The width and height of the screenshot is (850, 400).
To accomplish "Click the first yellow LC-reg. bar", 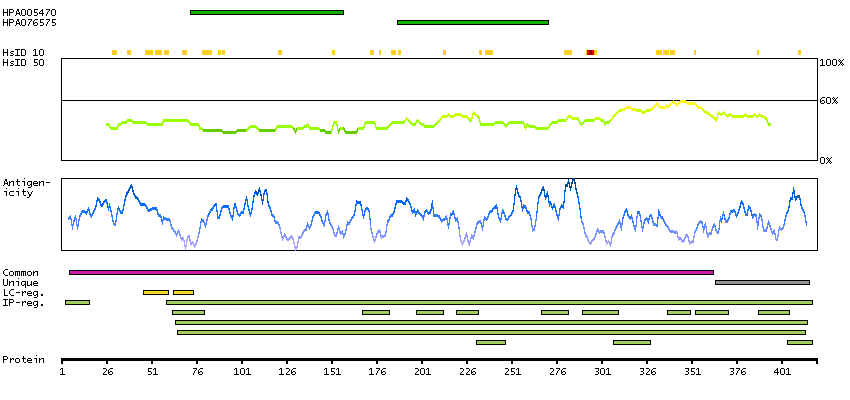I will (x=155, y=292).
